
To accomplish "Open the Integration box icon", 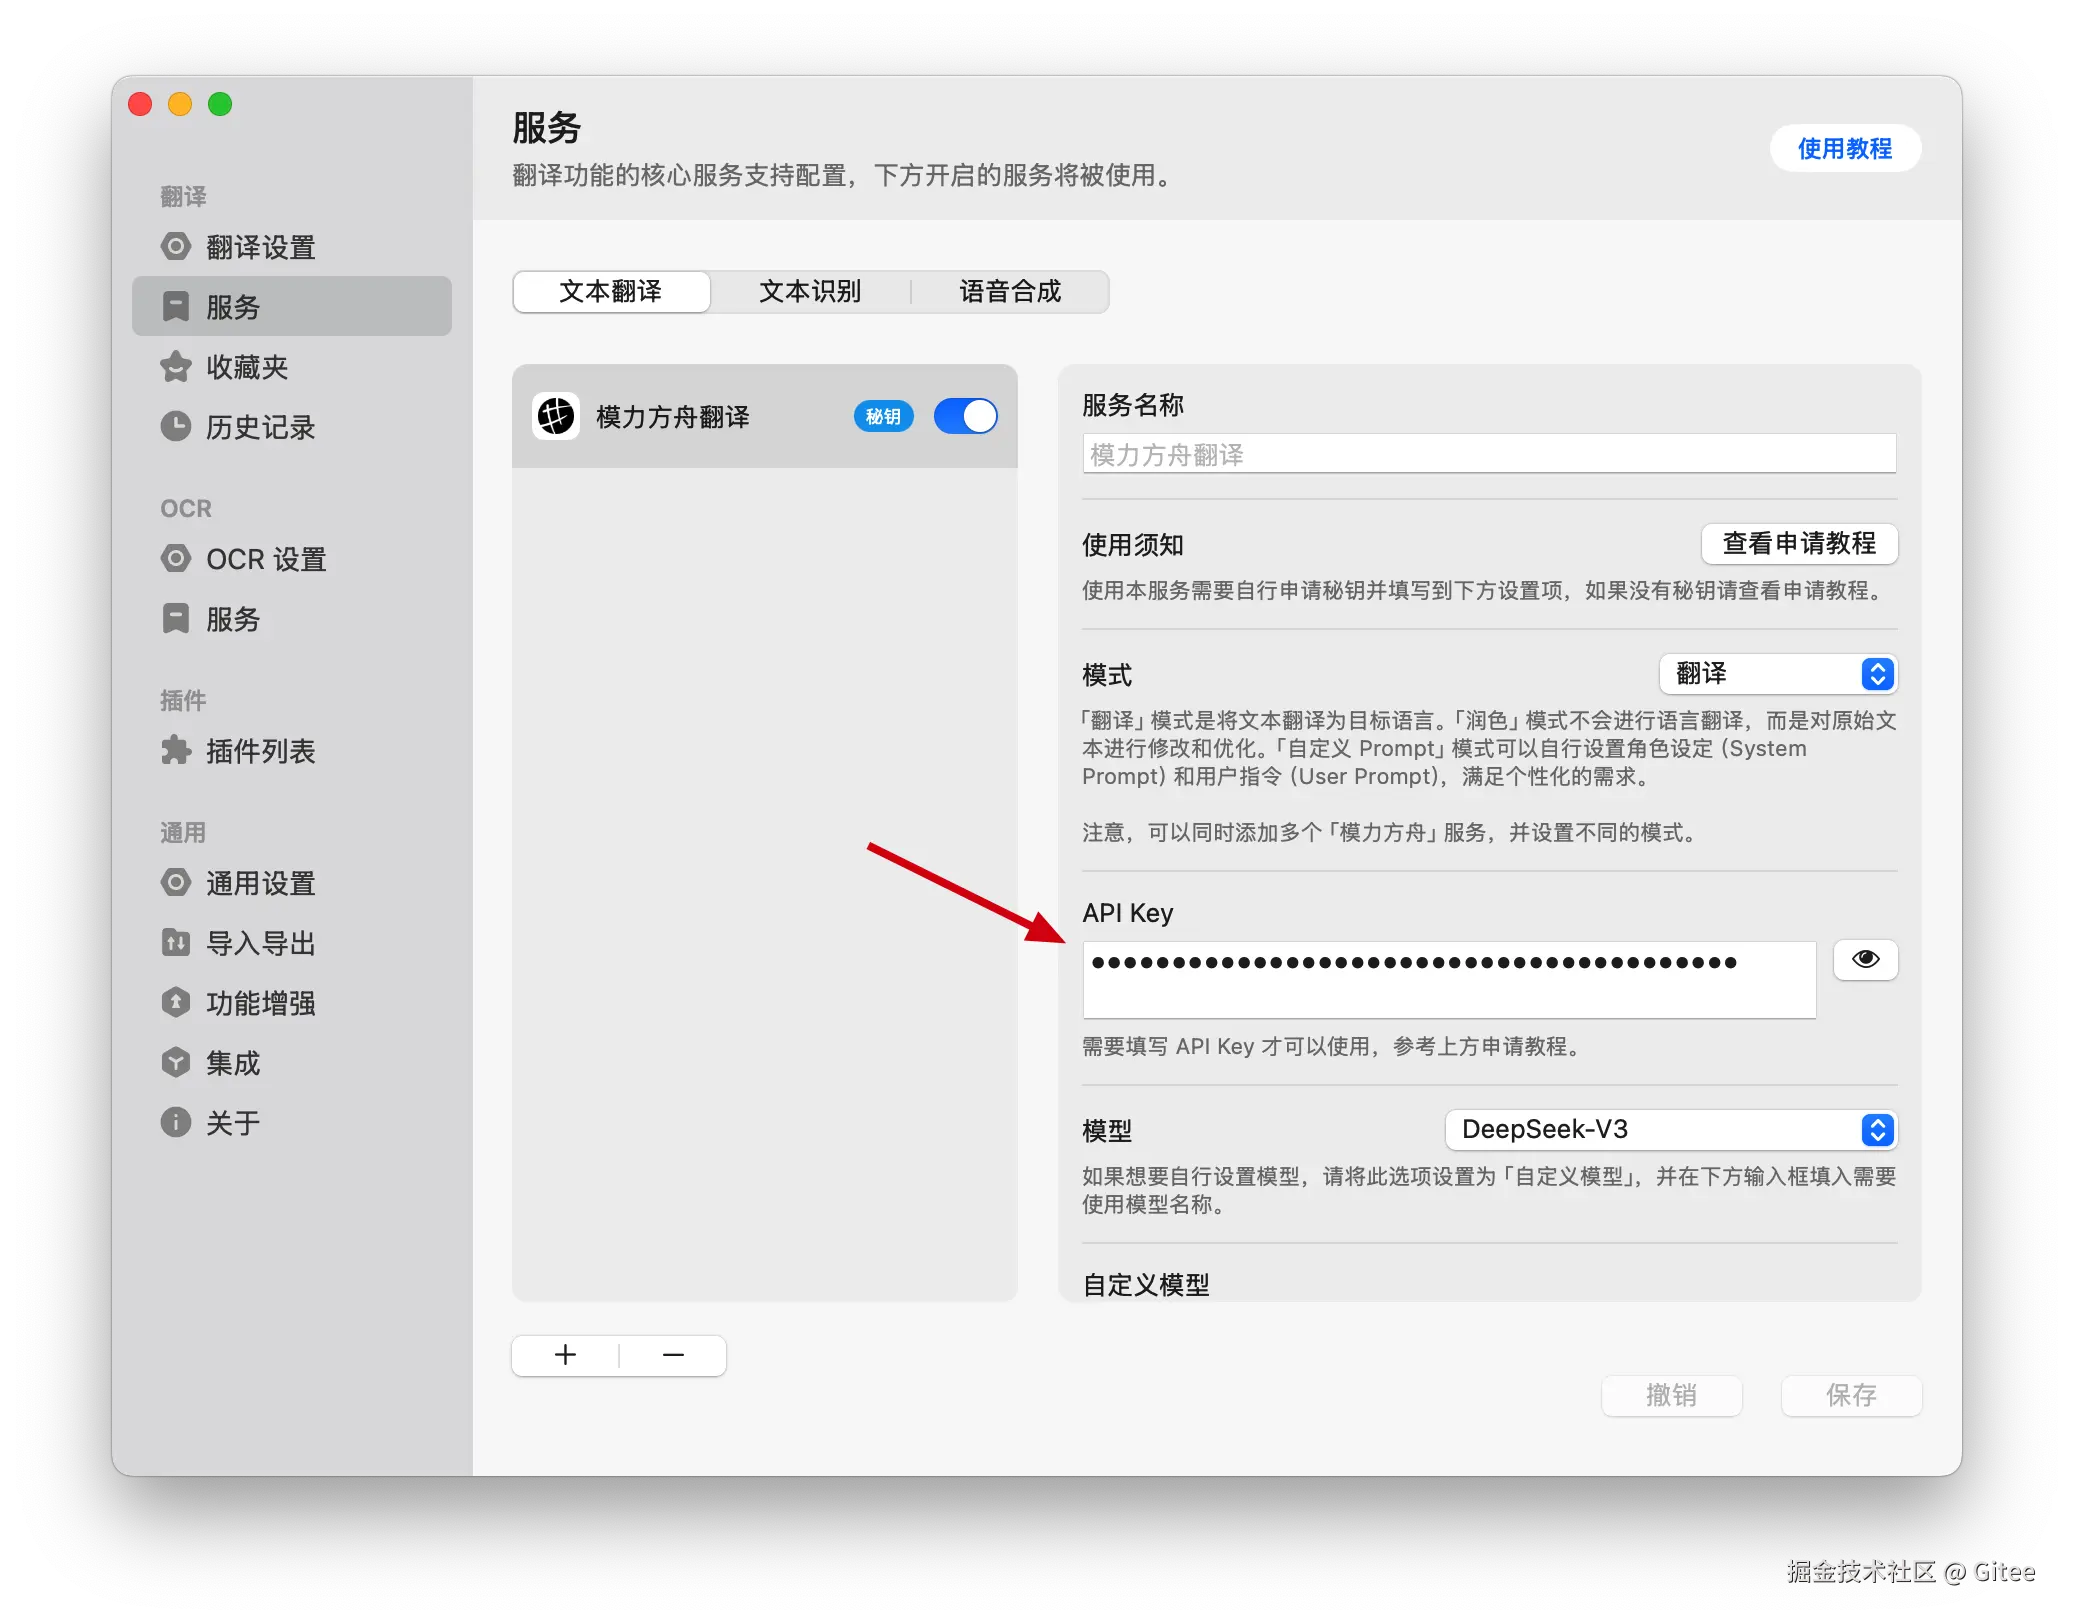I will 176,1063.
